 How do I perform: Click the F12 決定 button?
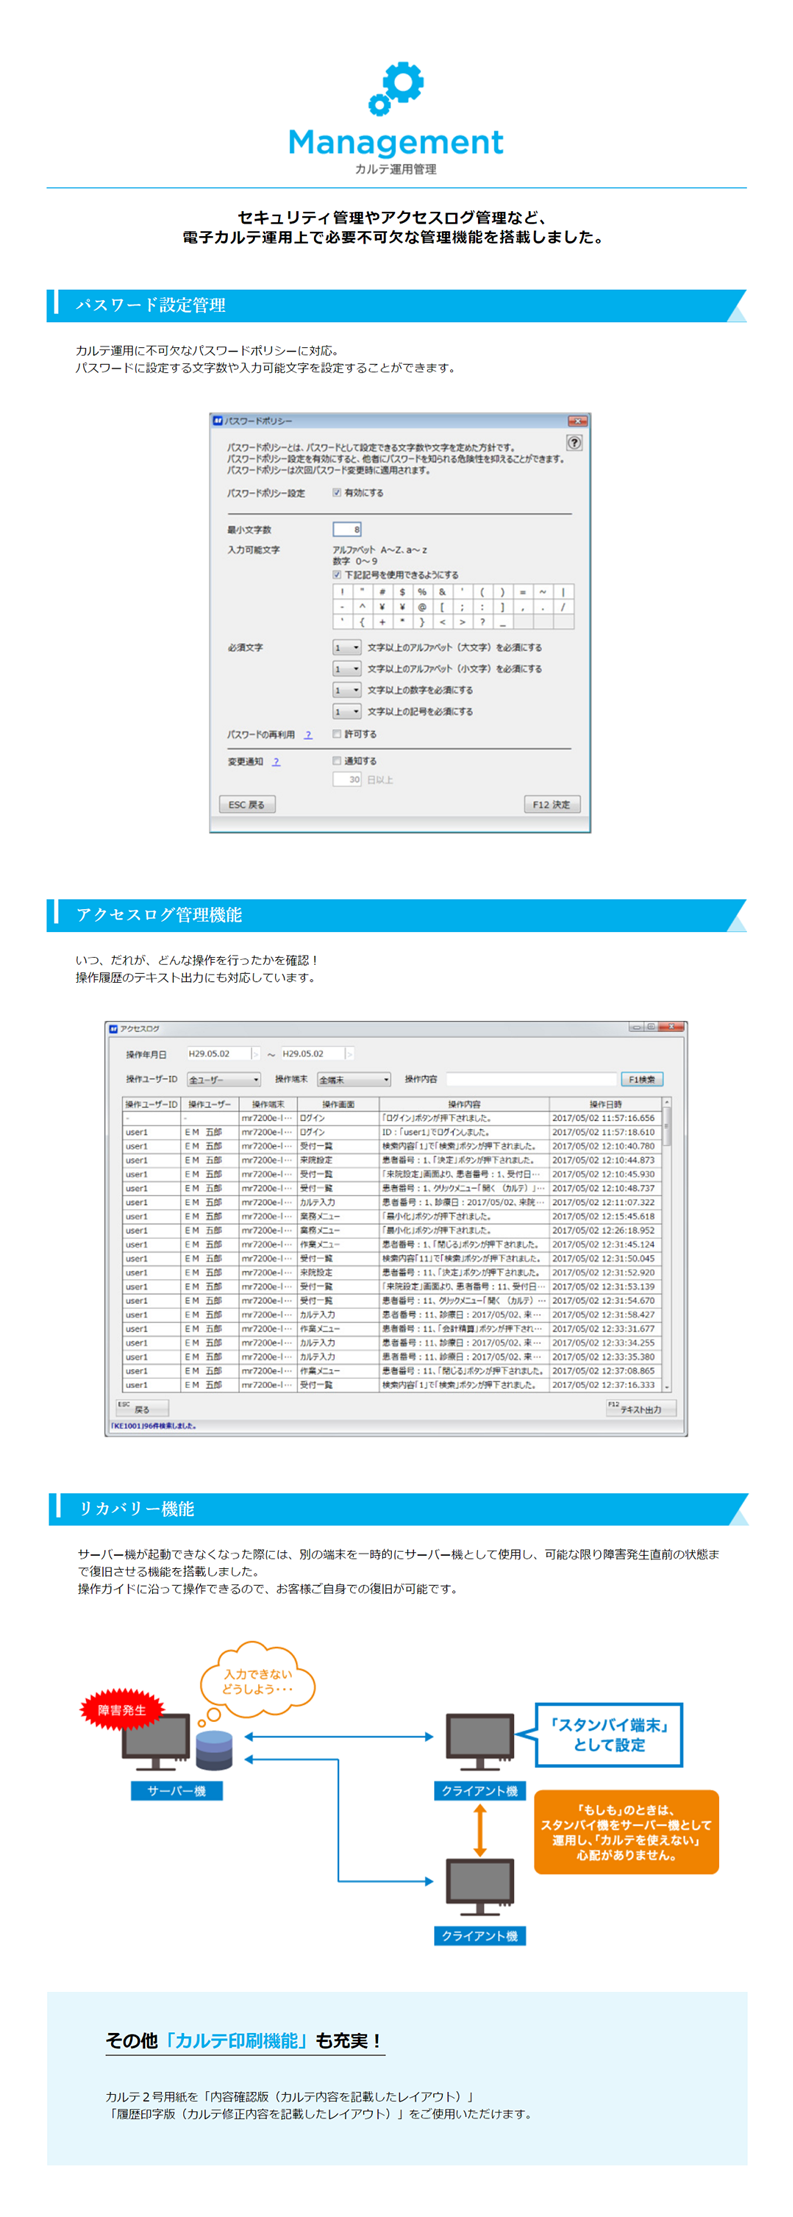(552, 804)
